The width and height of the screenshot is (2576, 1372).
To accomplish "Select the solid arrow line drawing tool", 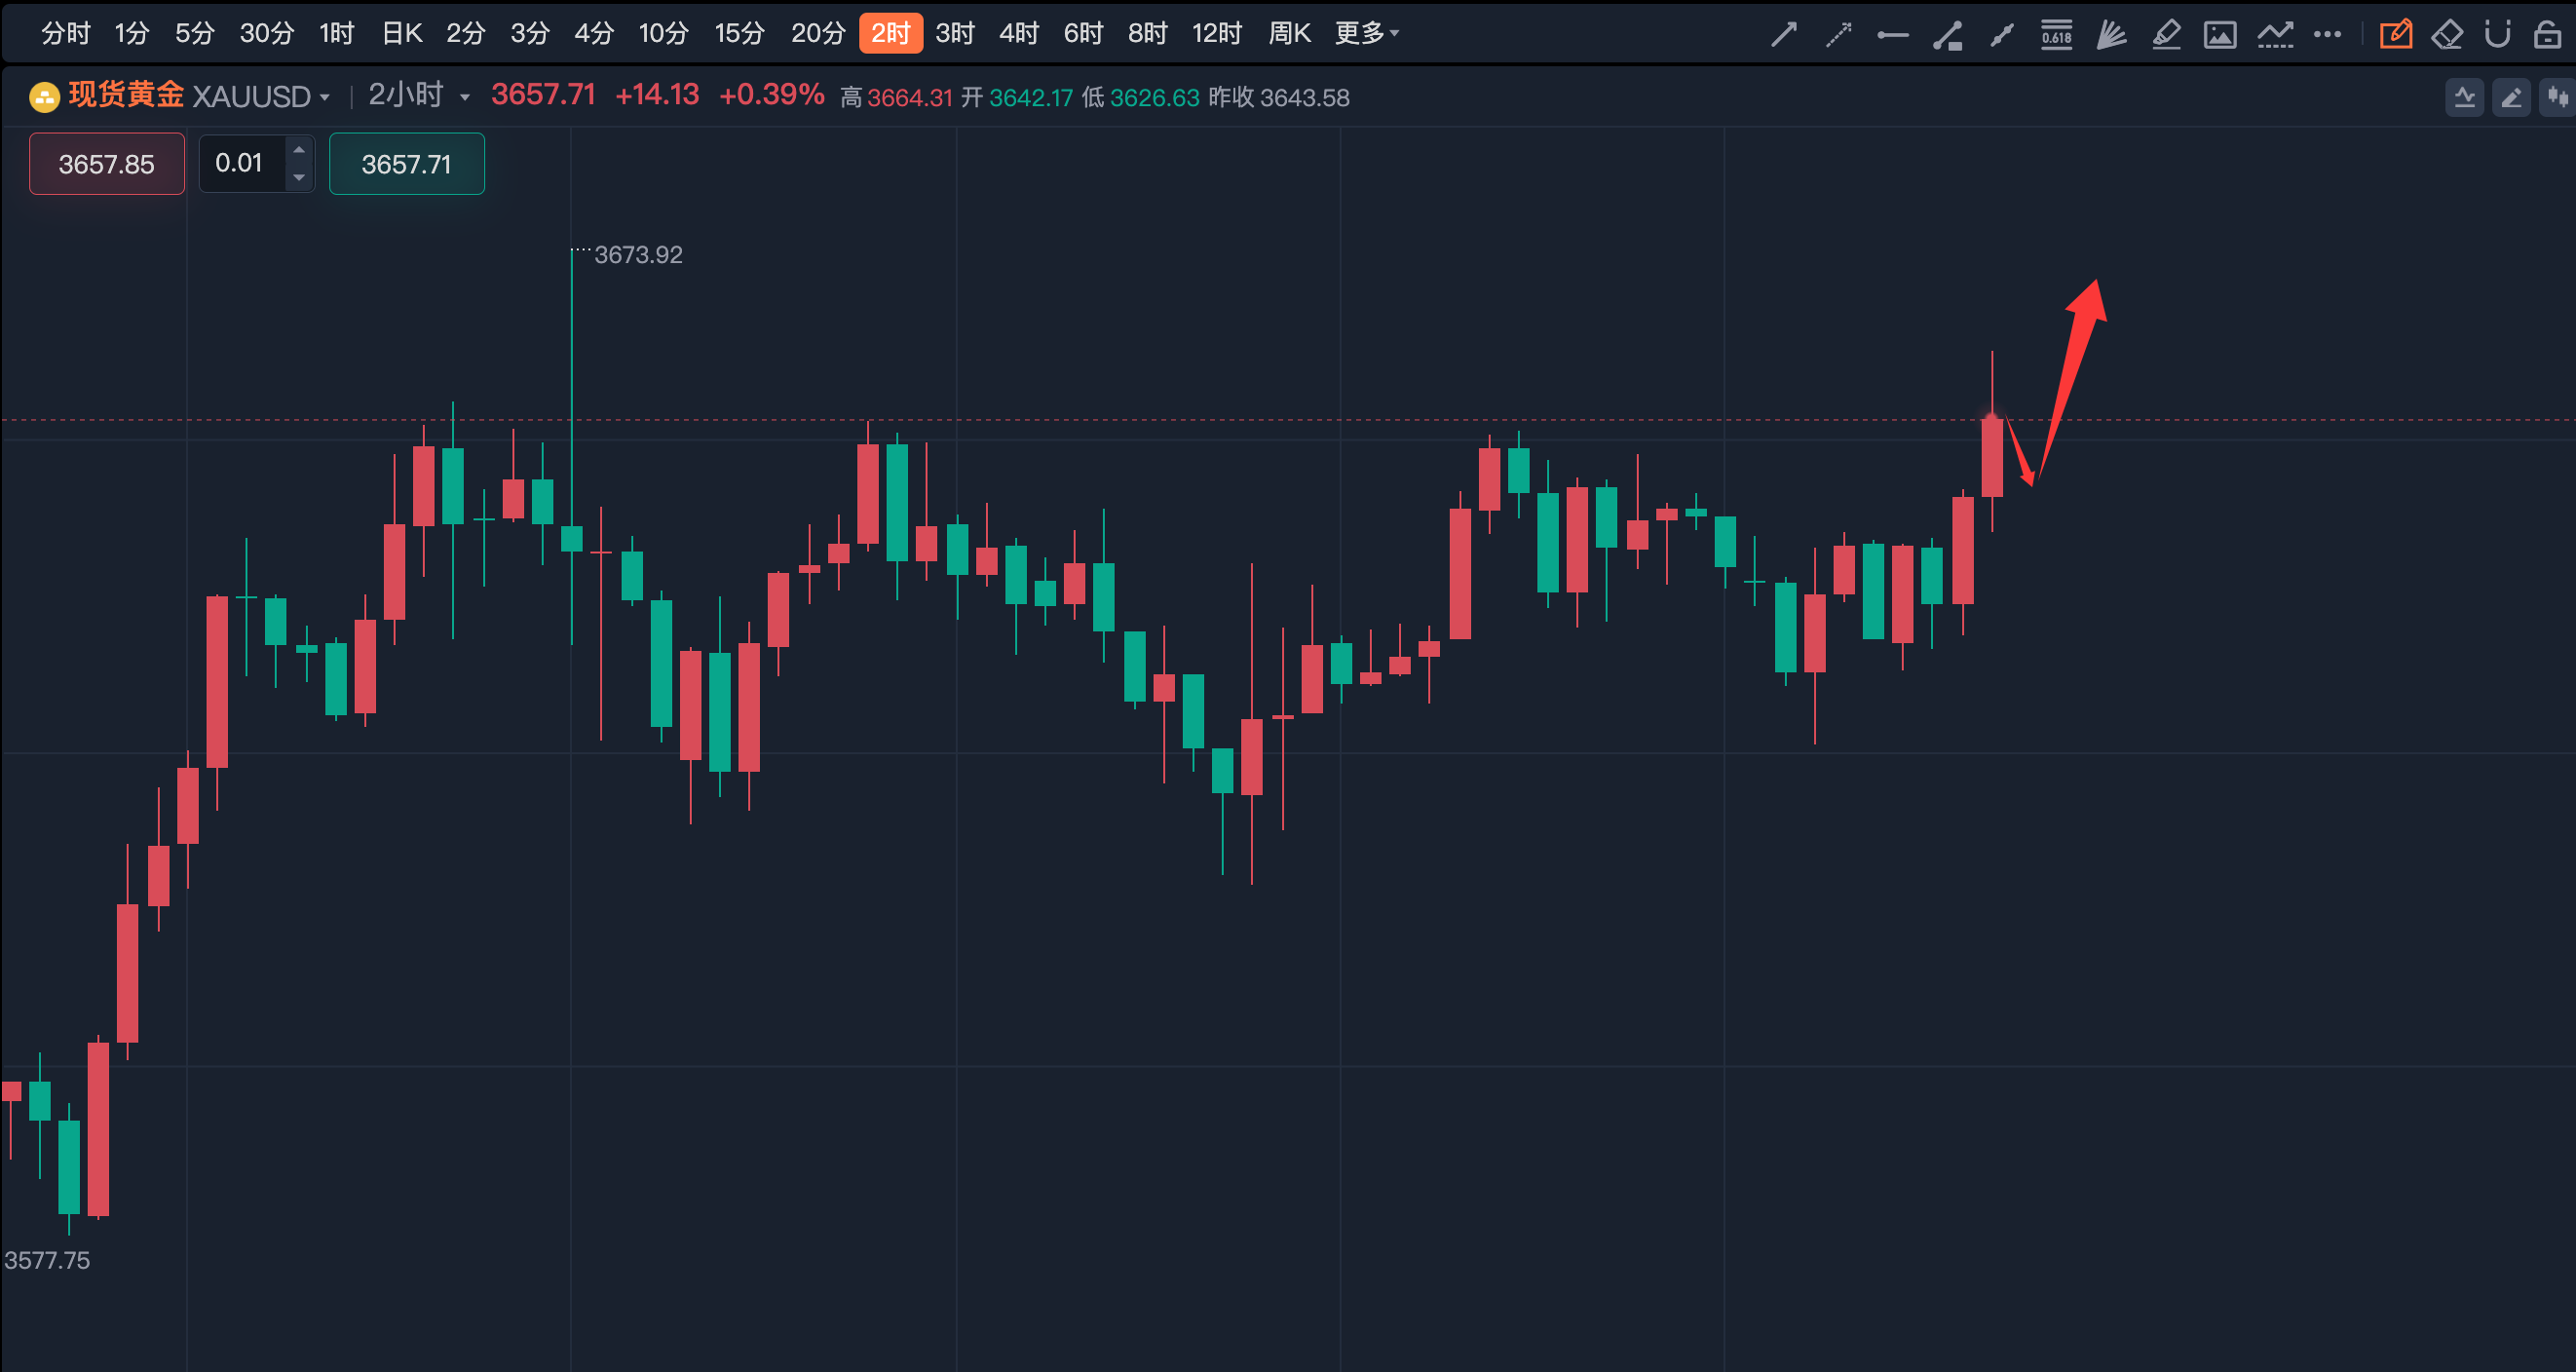I will [1783, 34].
